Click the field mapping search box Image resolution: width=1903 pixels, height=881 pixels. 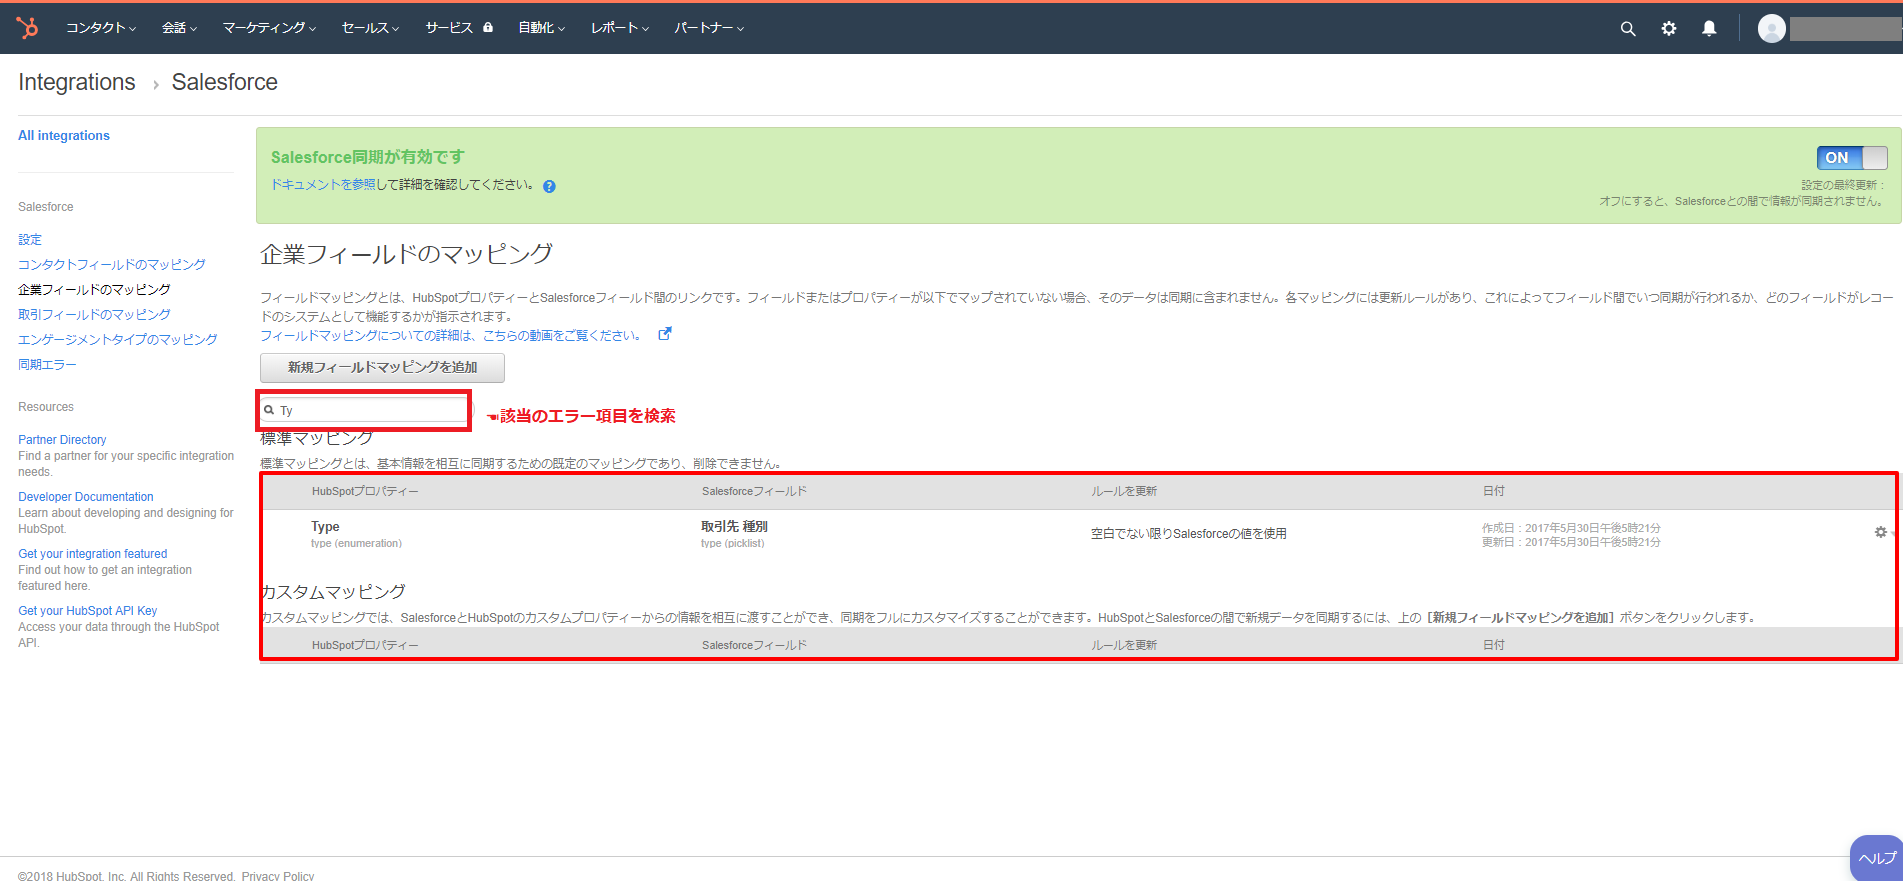[x=370, y=410]
